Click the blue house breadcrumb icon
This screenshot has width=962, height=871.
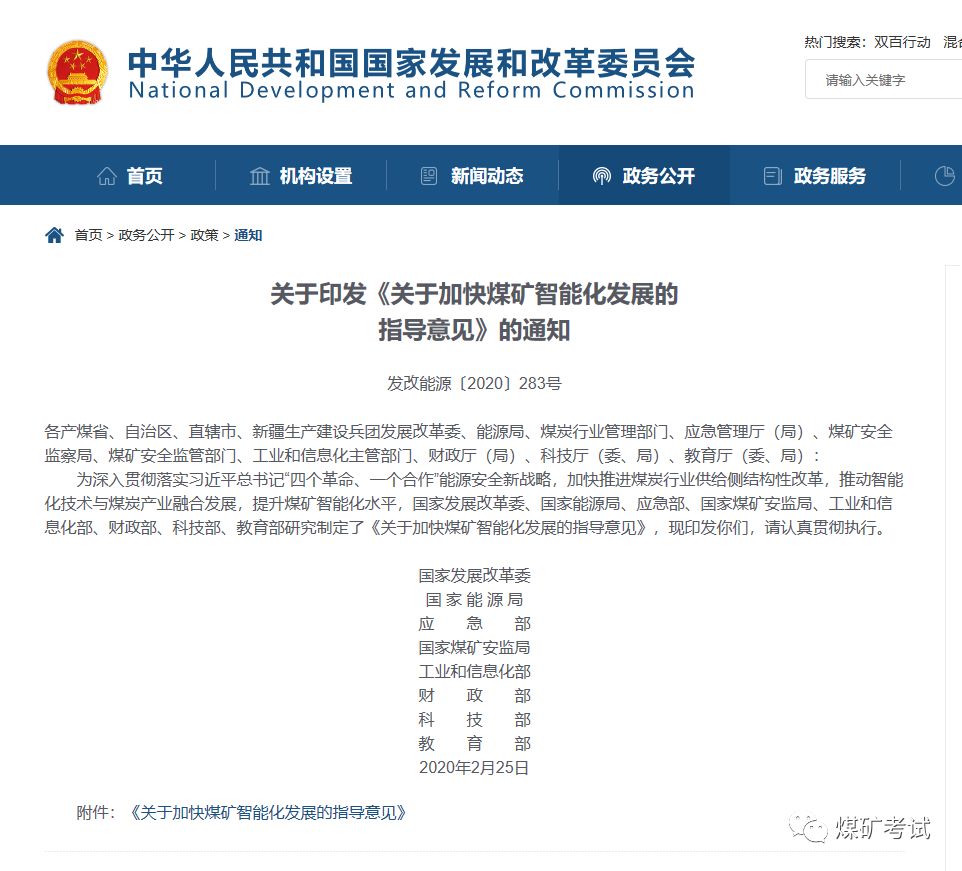point(55,235)
